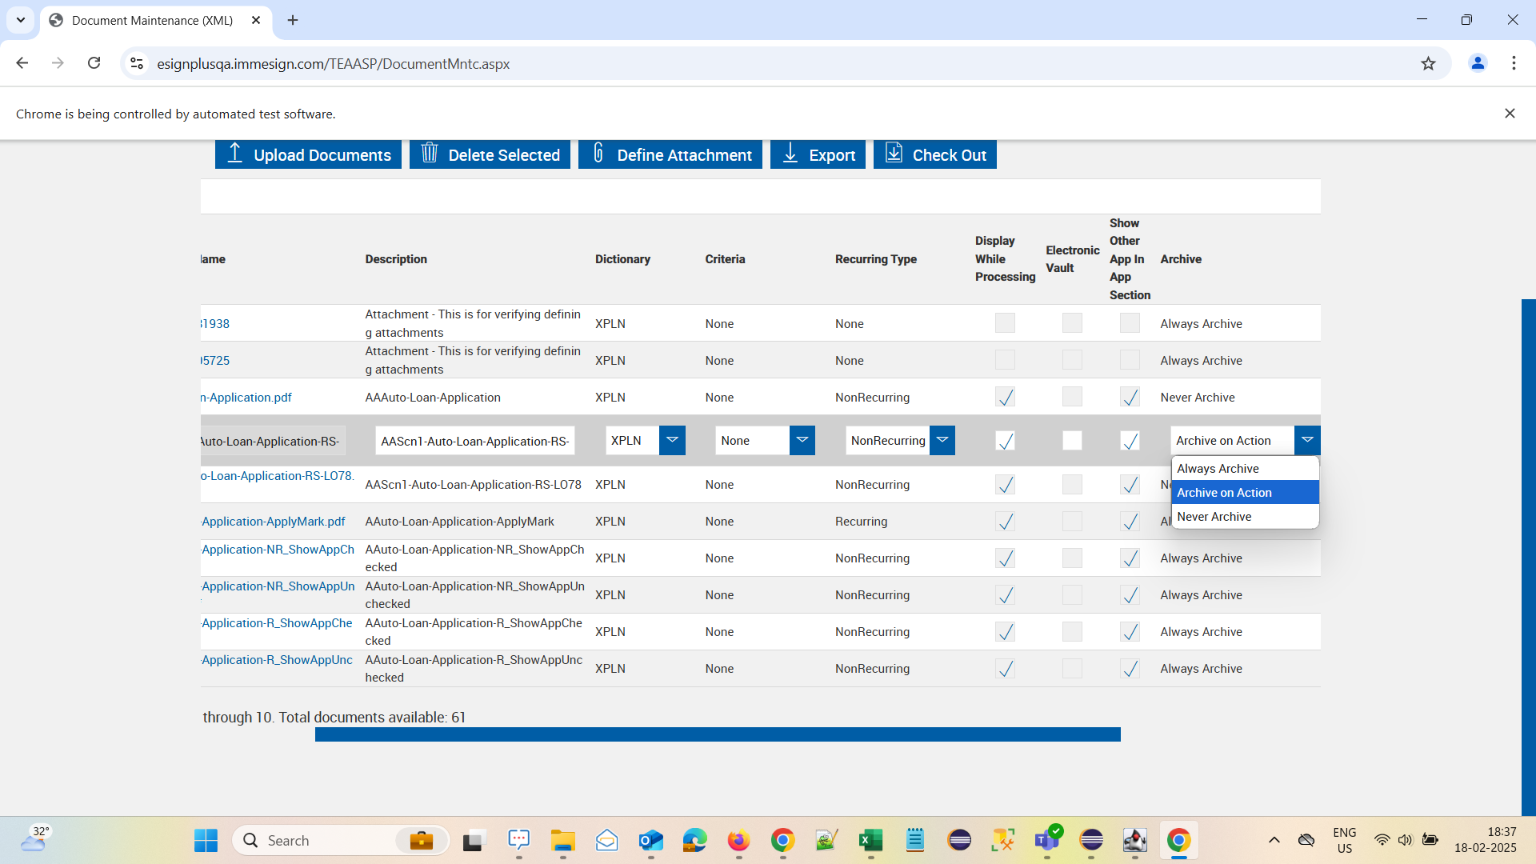The image size is (1536, 864).
Task: Open Excel from the taskbar
Action: pos(870,841)
